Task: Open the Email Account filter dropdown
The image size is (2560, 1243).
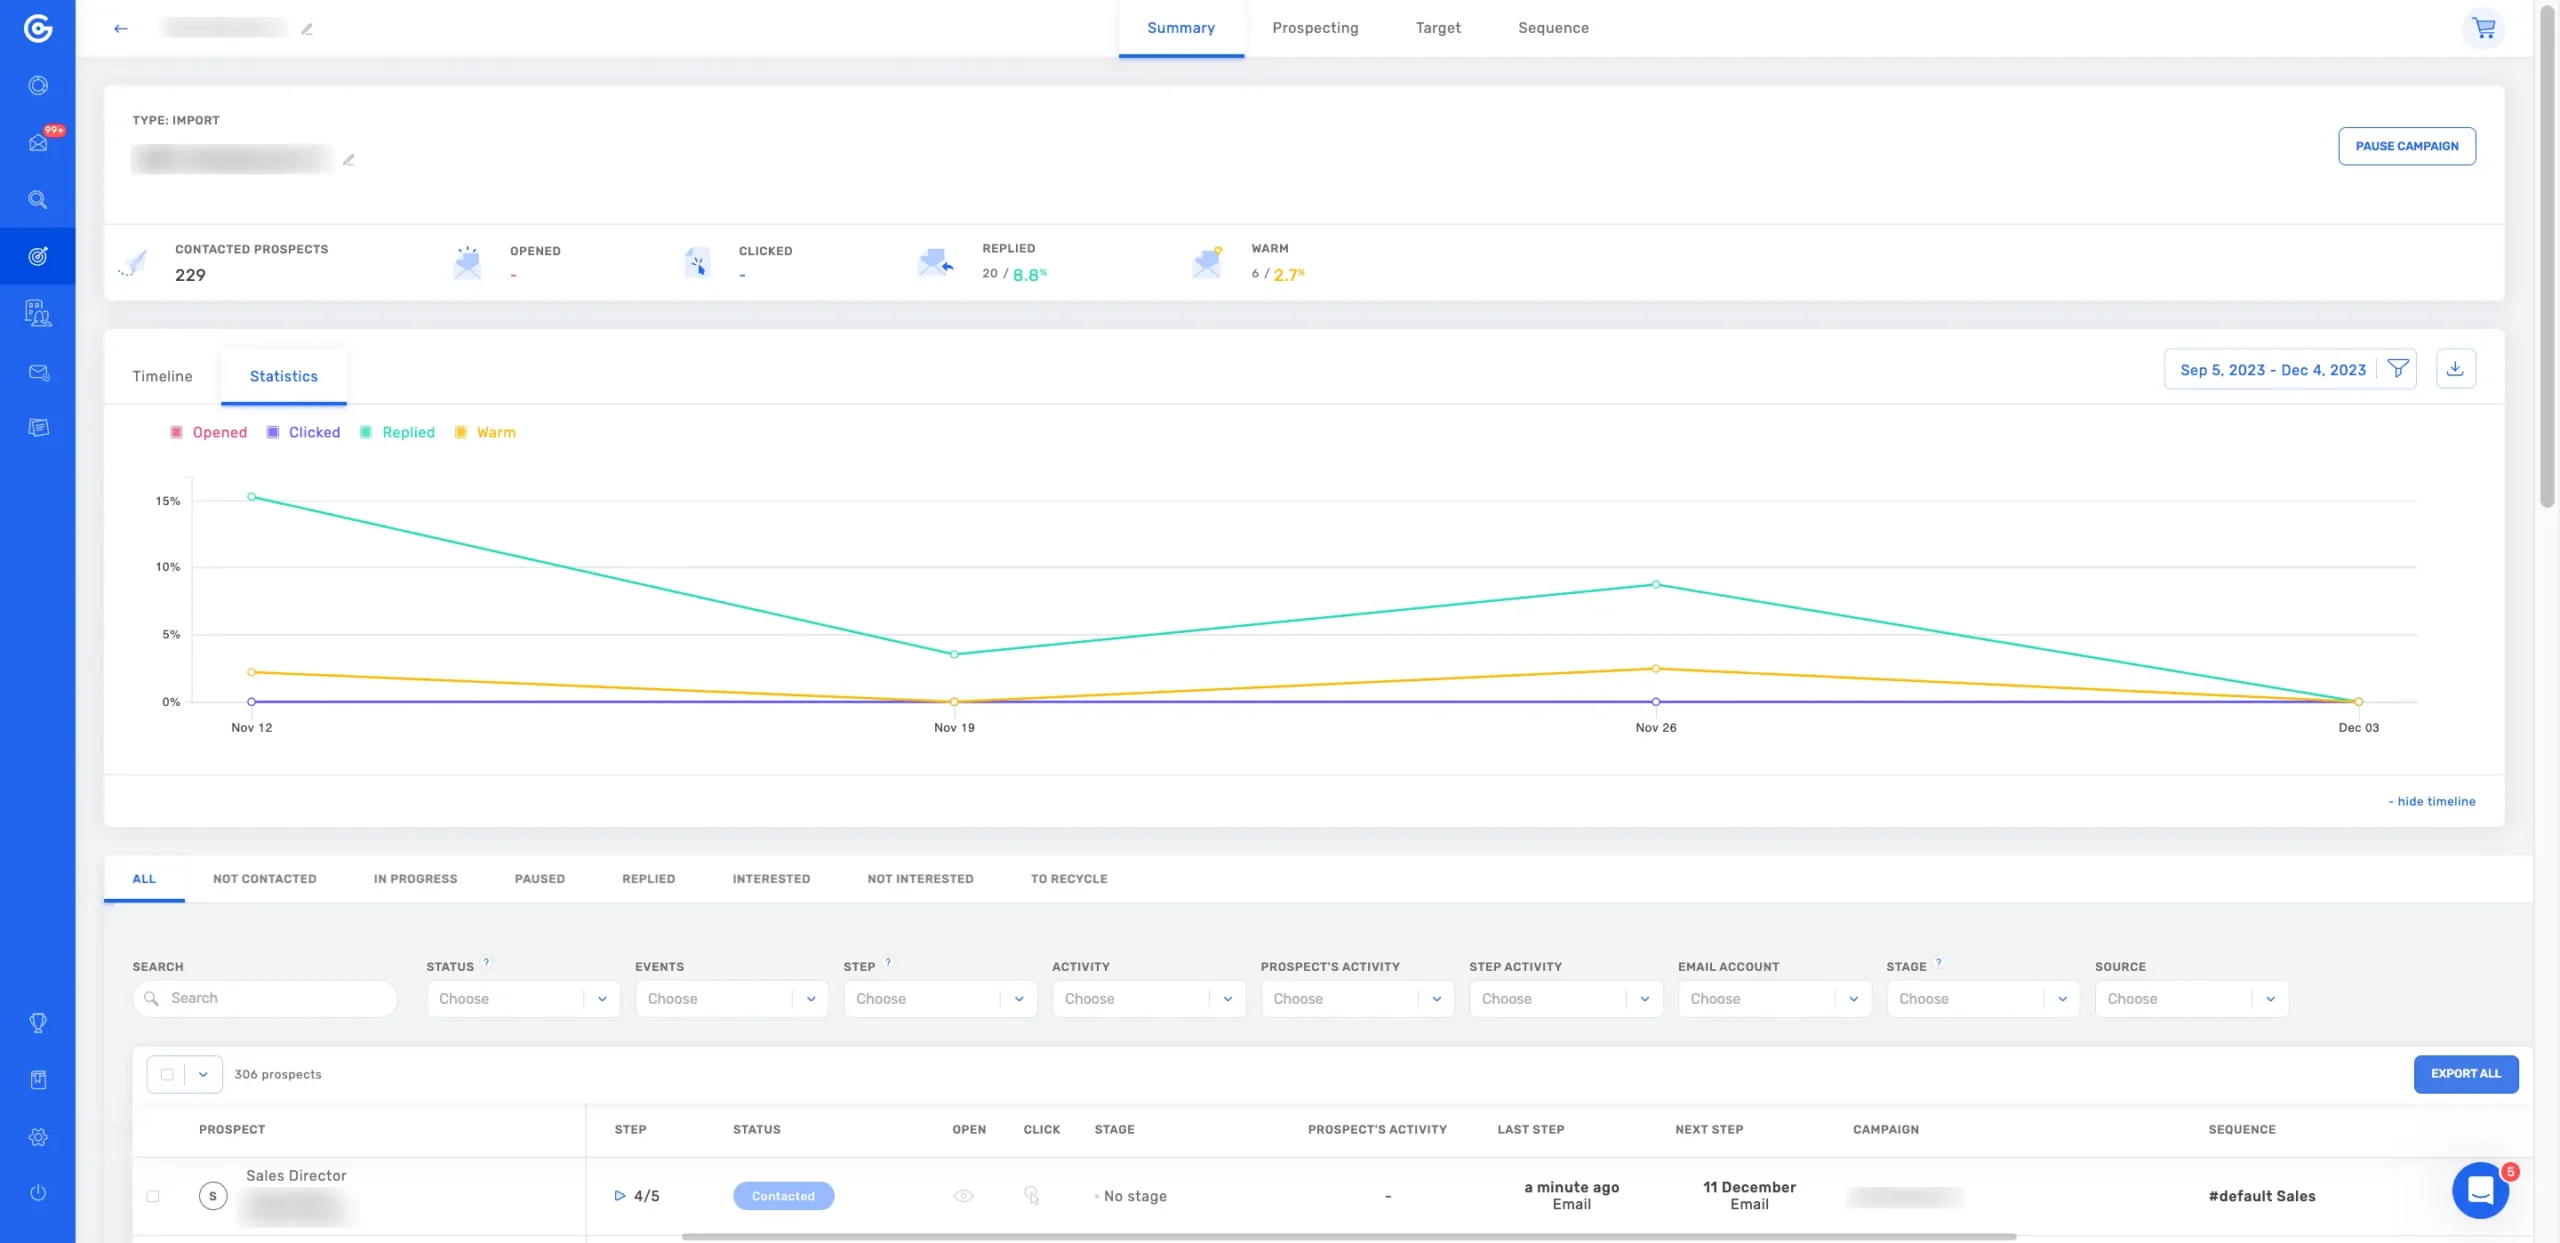Action: click(x=1774, y=999)
